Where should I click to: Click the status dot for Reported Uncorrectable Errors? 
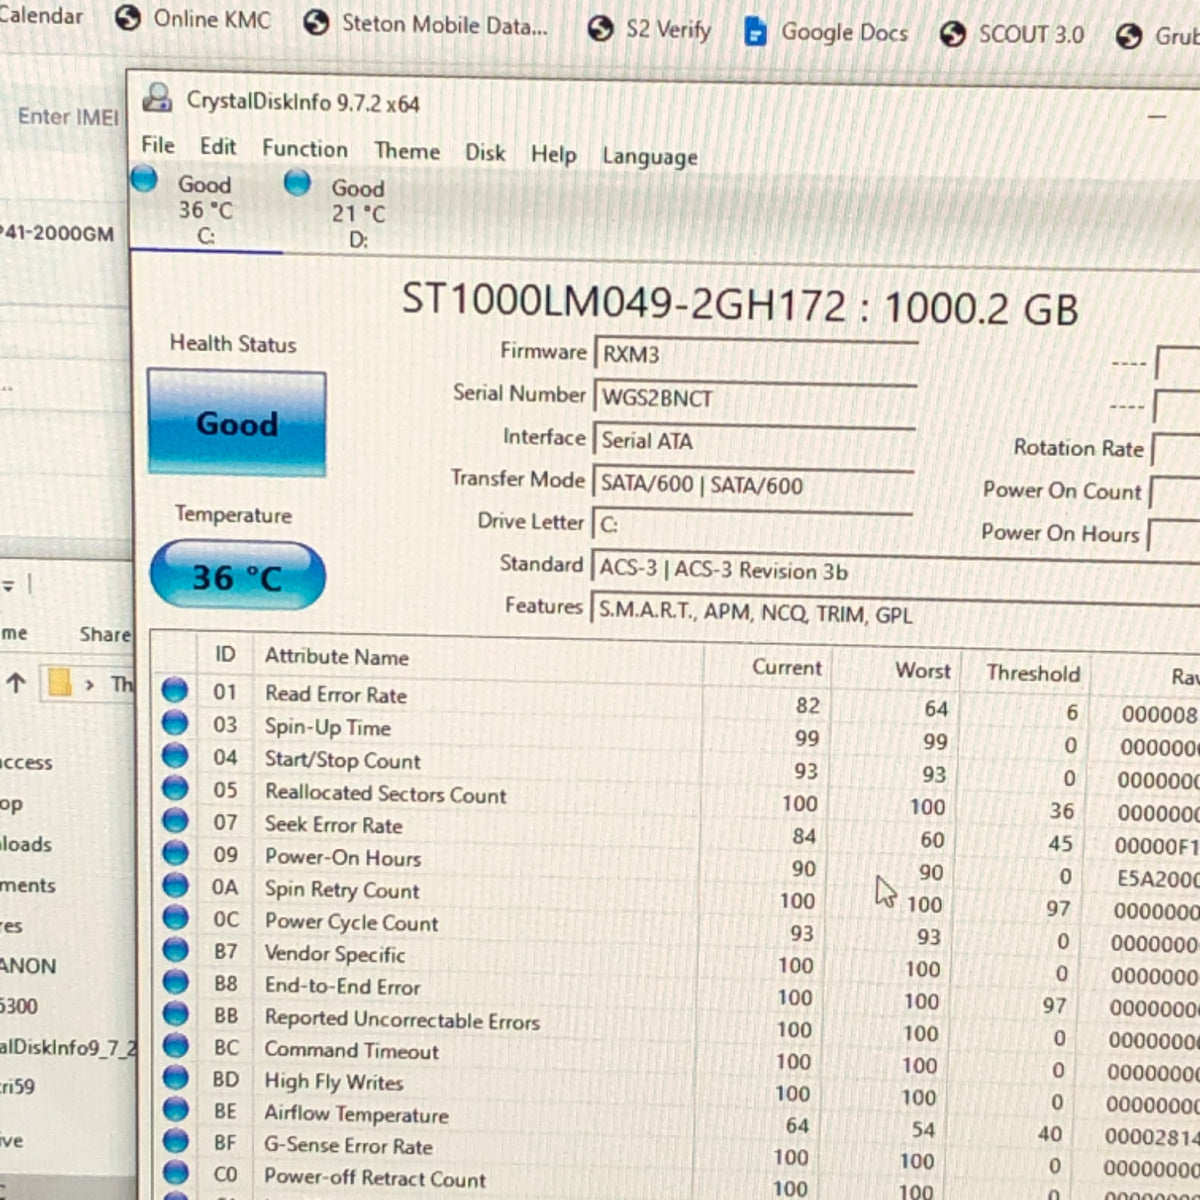click(175, 1013)
